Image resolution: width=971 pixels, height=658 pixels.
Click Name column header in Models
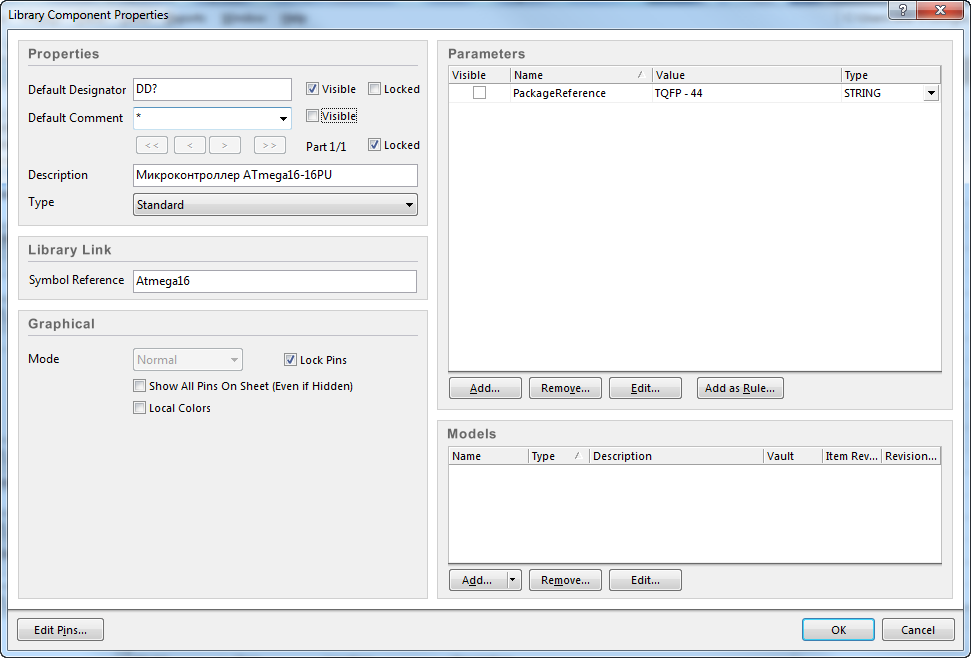pyautogui.click(x=488, y=456)
